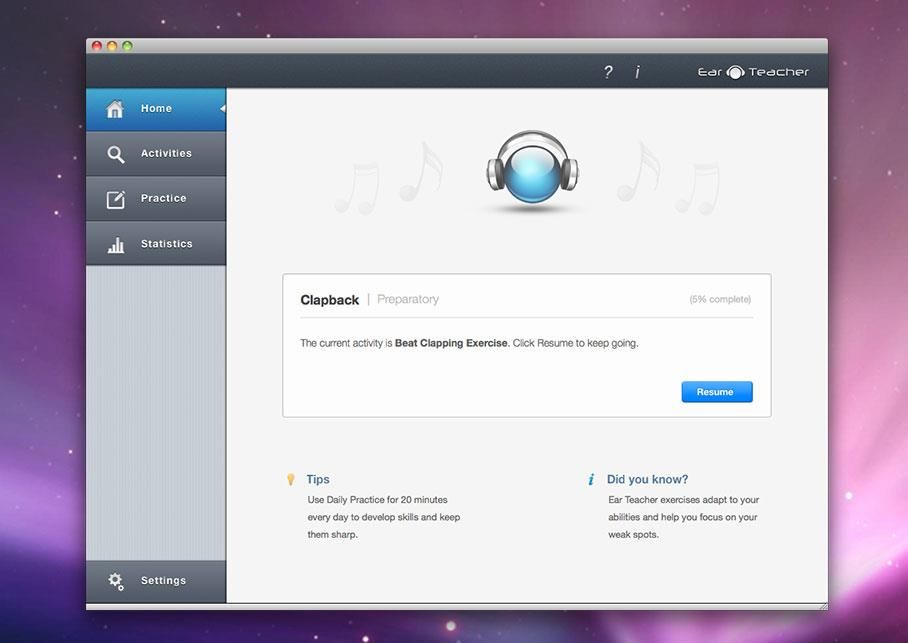Image resolution: width=908 pixels, height=643 pixels.
Task: Click the Resume button
Action: [716, 391]
